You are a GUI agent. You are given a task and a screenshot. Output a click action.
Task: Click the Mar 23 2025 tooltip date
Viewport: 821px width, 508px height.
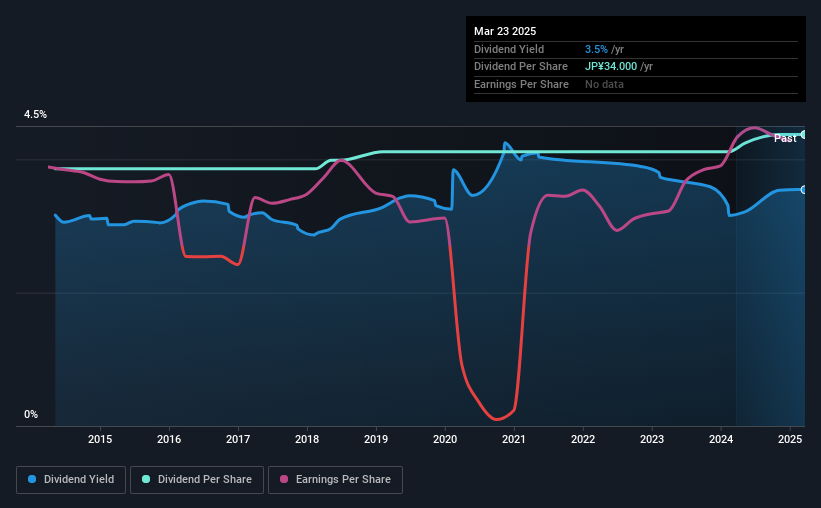tap(505, 31)
